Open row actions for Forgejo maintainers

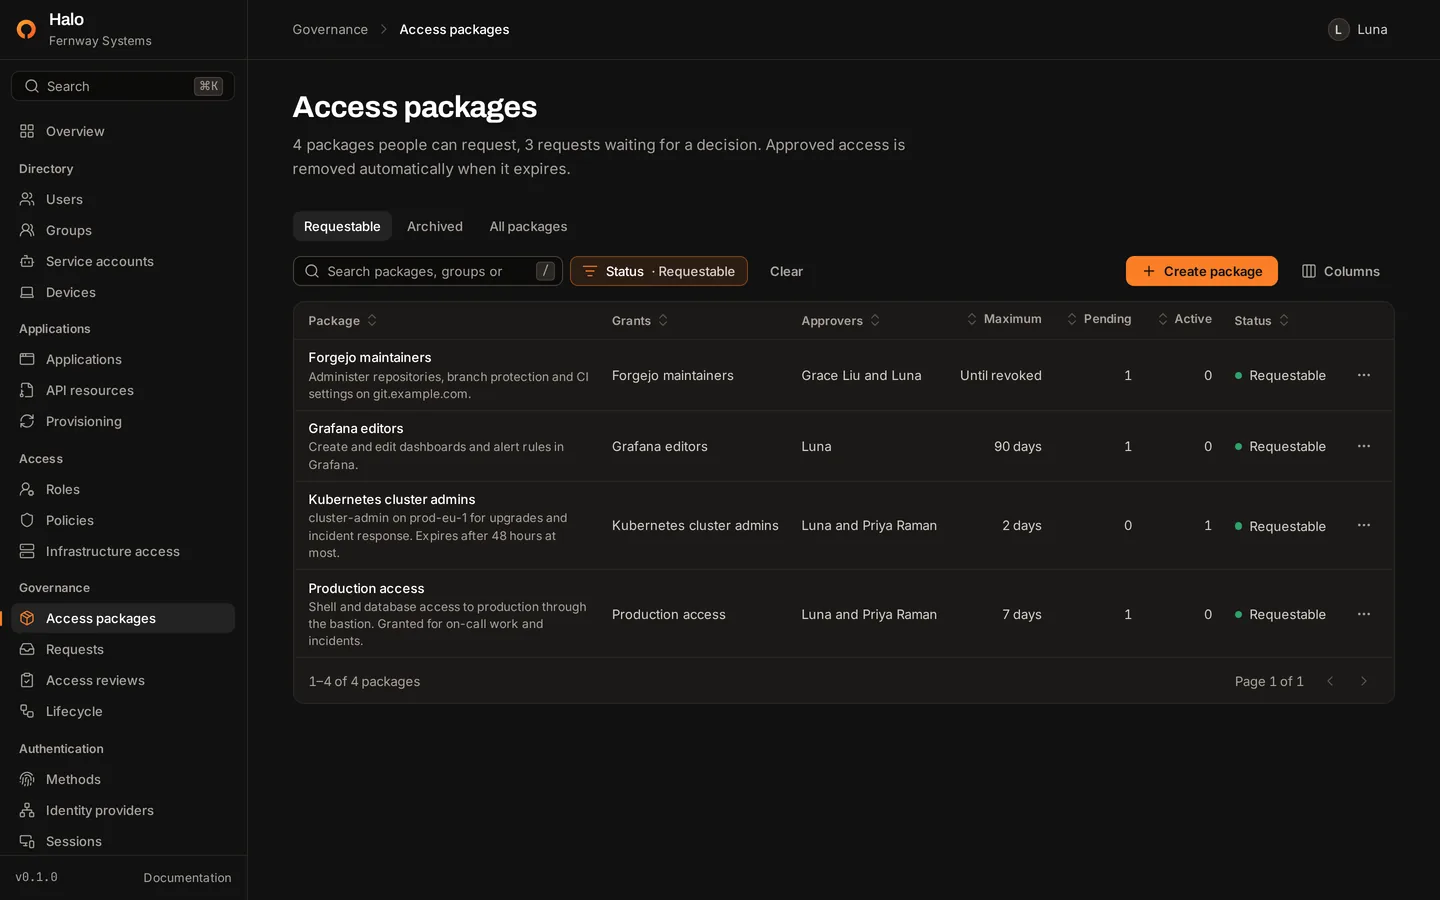(1363, 375)
